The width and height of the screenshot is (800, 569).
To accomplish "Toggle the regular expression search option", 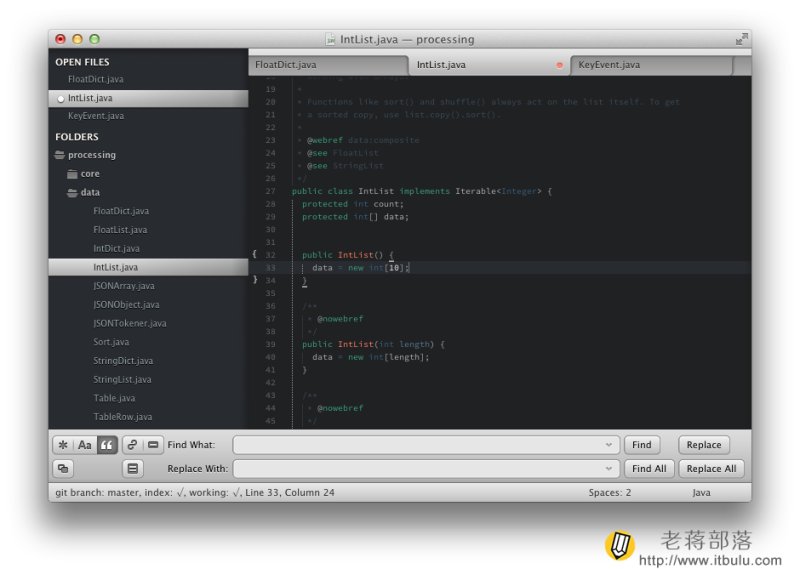I will click(x=63, y=445).
